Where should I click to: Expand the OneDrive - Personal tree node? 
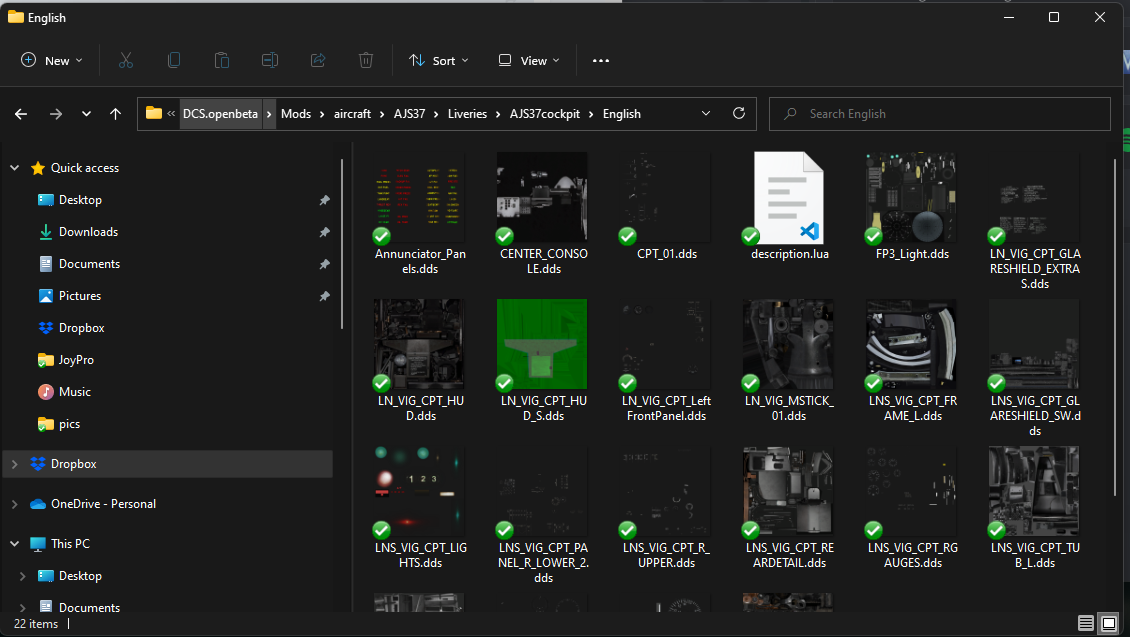14,504
